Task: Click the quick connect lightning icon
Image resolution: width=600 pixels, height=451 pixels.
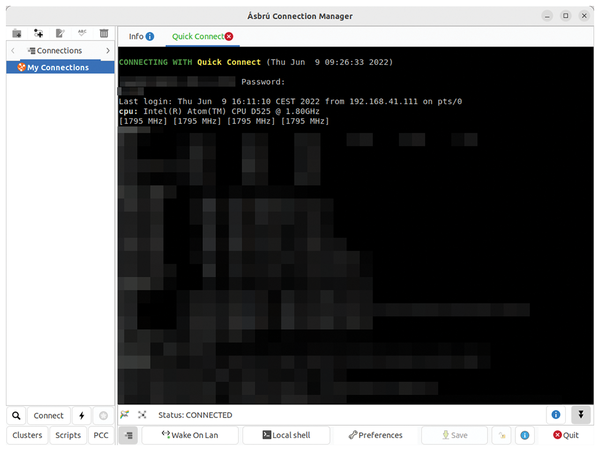Action: (82, 415)
